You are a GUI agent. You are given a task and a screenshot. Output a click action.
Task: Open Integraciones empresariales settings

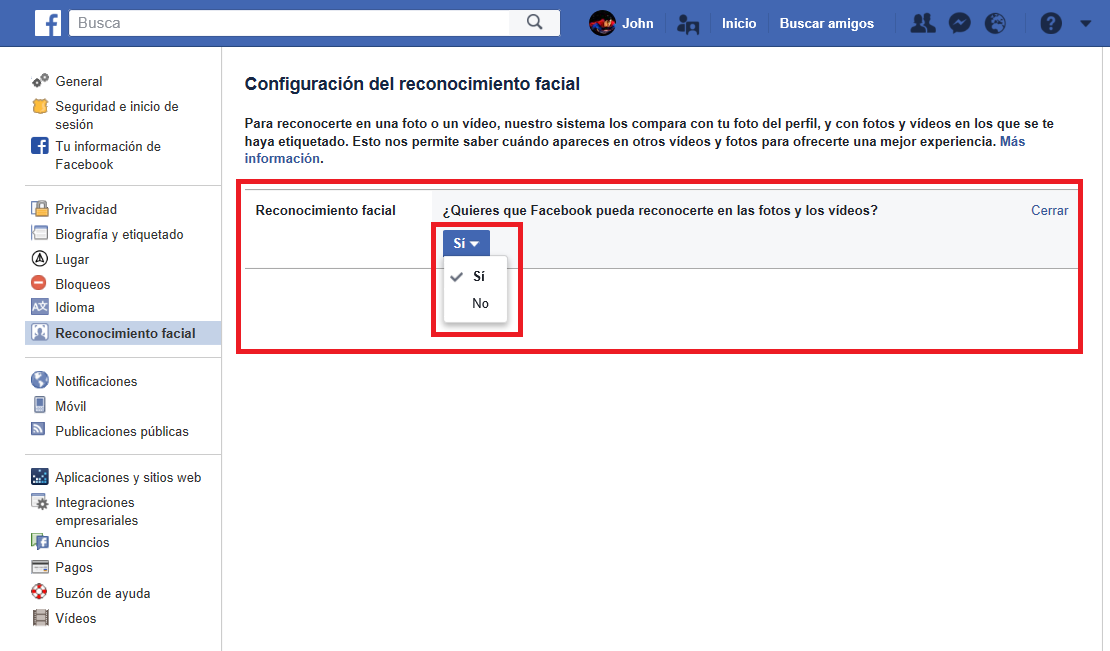coord(97,512)
